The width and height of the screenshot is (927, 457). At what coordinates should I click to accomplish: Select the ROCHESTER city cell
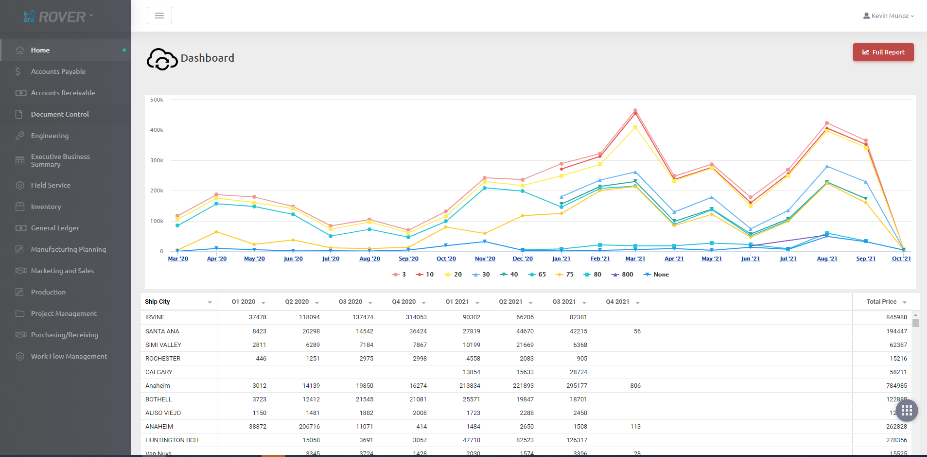tap(179, 358)
